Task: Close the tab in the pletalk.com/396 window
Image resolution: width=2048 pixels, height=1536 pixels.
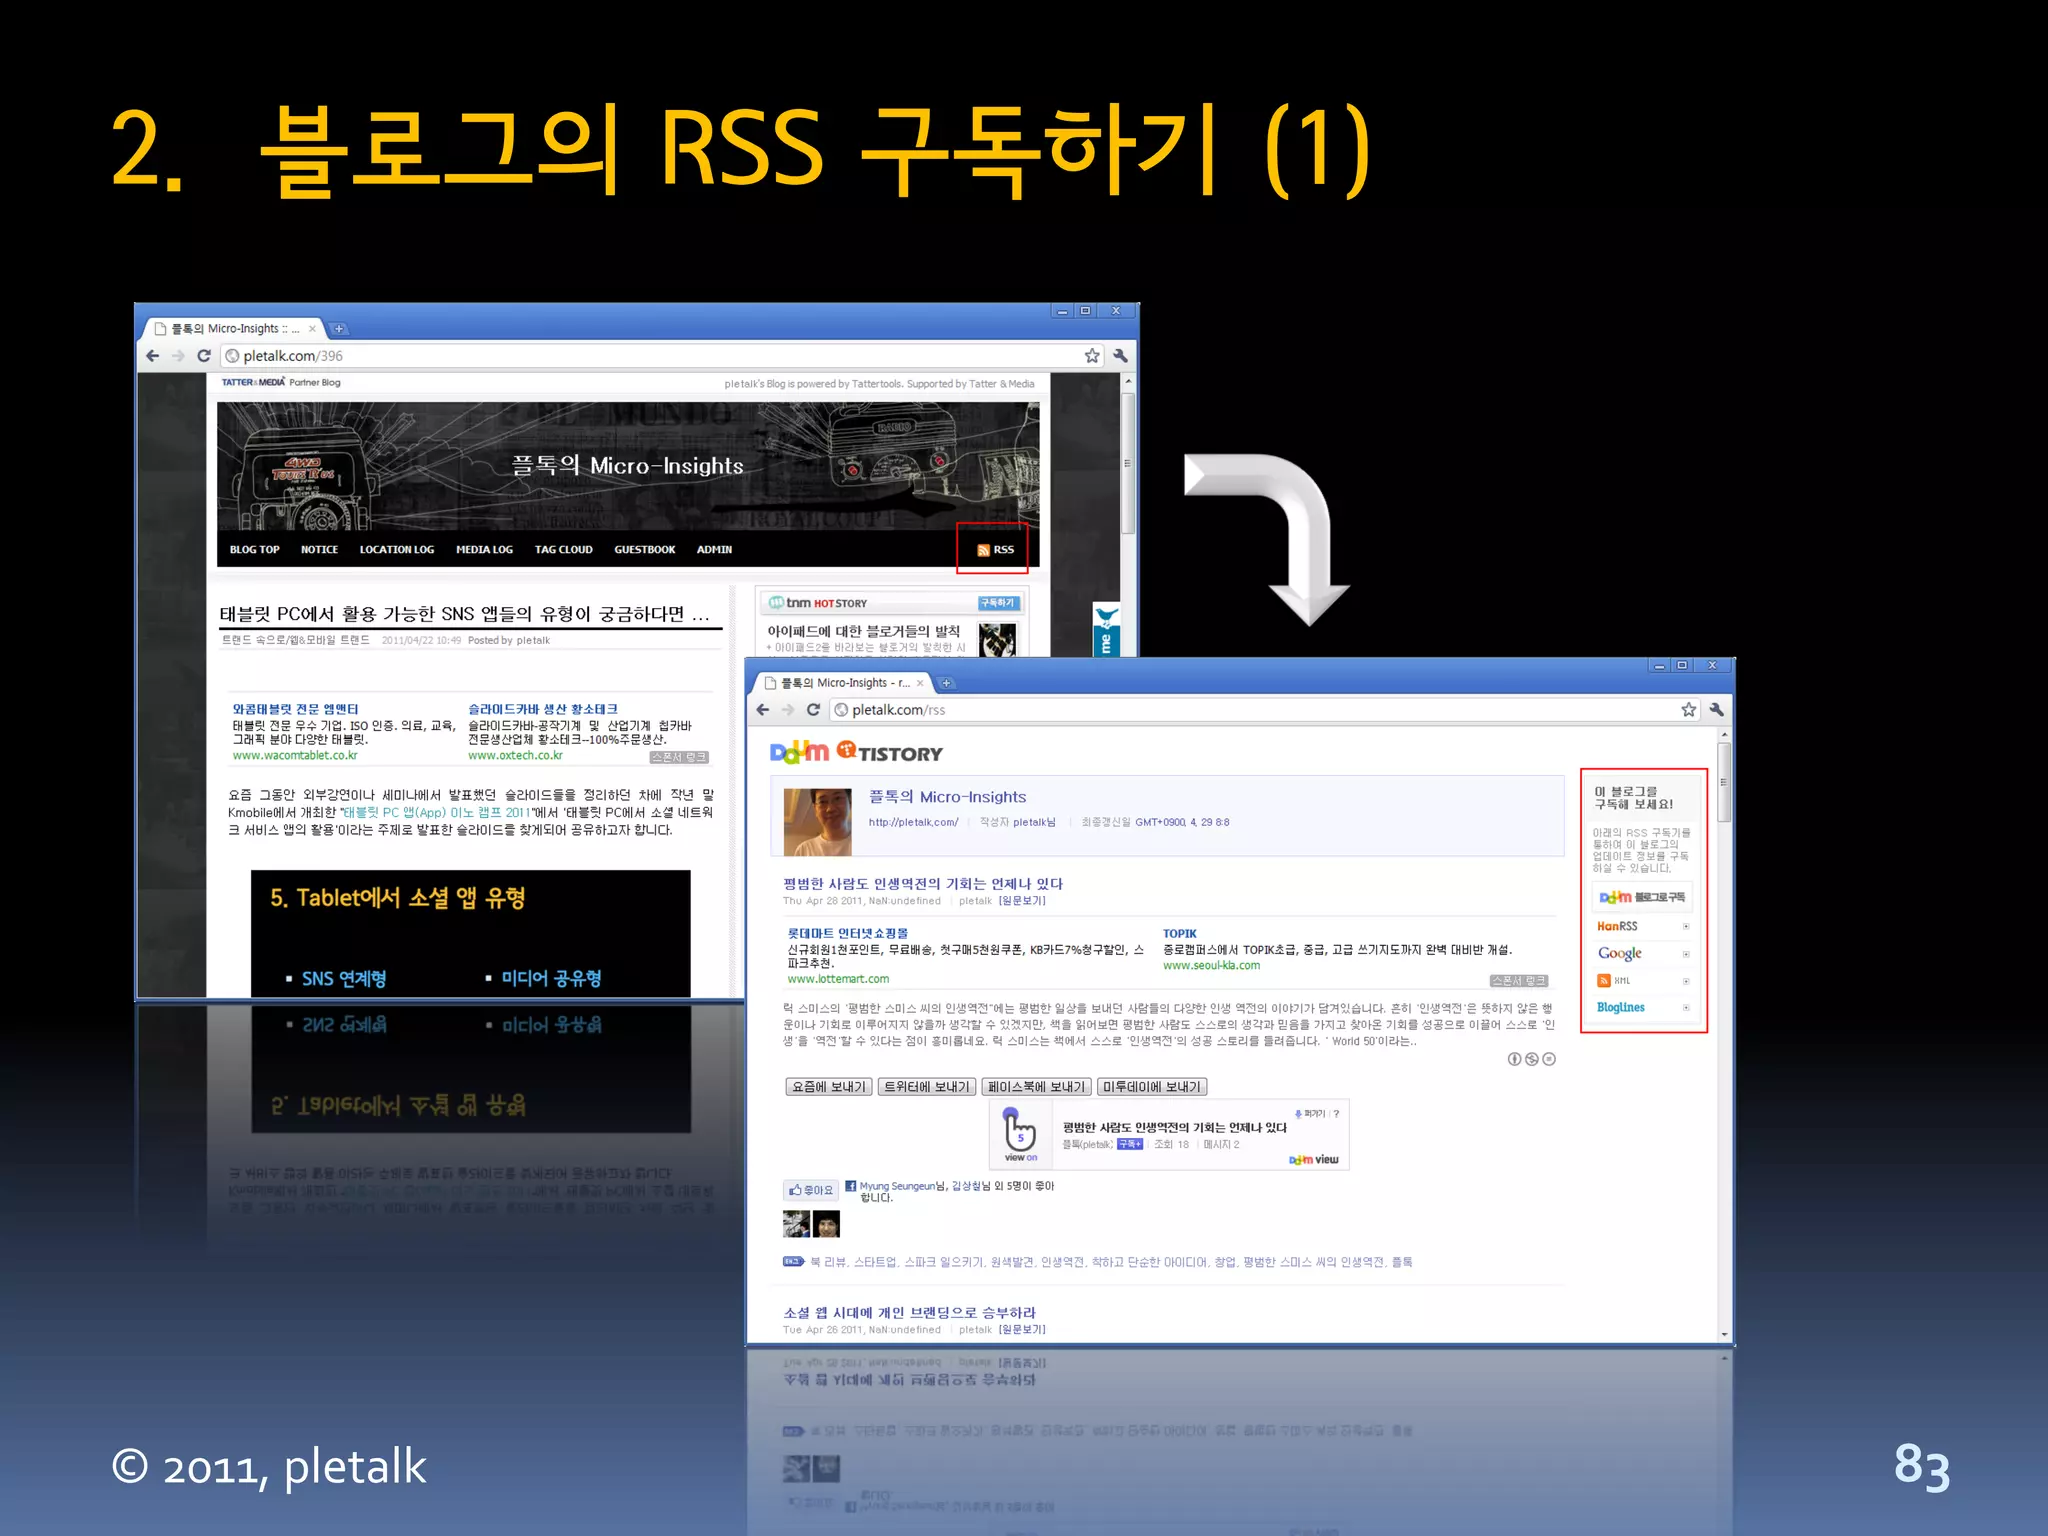Action: pos(312,329)
